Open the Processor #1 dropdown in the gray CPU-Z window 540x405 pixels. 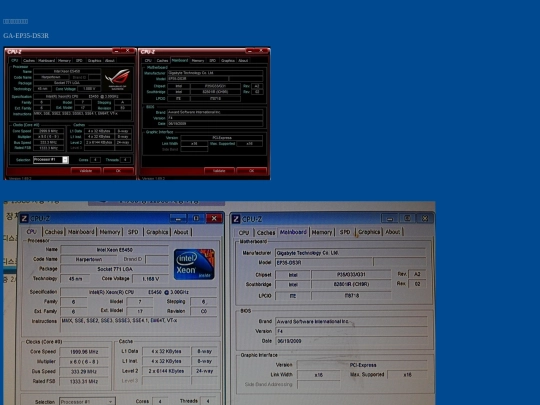click(87, 402)
